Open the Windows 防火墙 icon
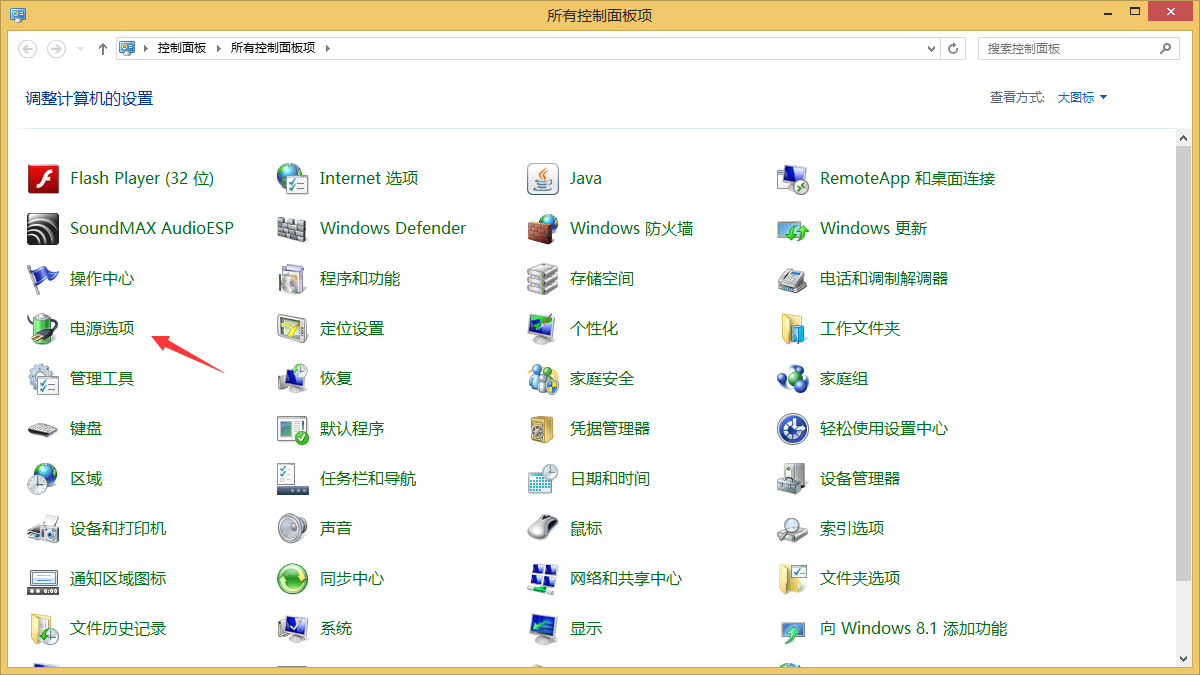Viewport: 1200px width, 675px height. pyautogui.click(x=542, y=229)
